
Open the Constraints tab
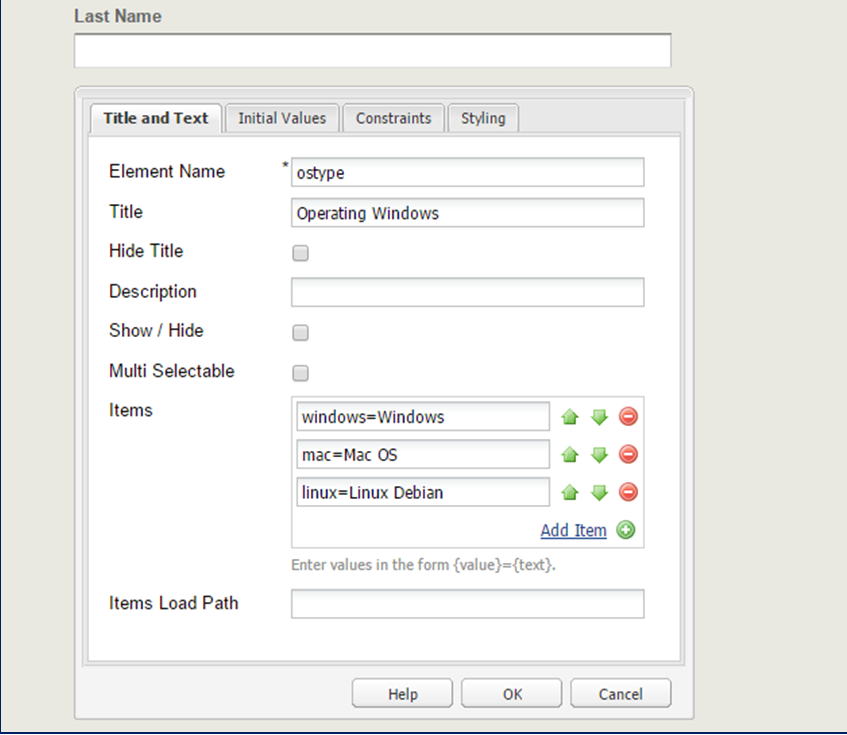click(394, 118)
